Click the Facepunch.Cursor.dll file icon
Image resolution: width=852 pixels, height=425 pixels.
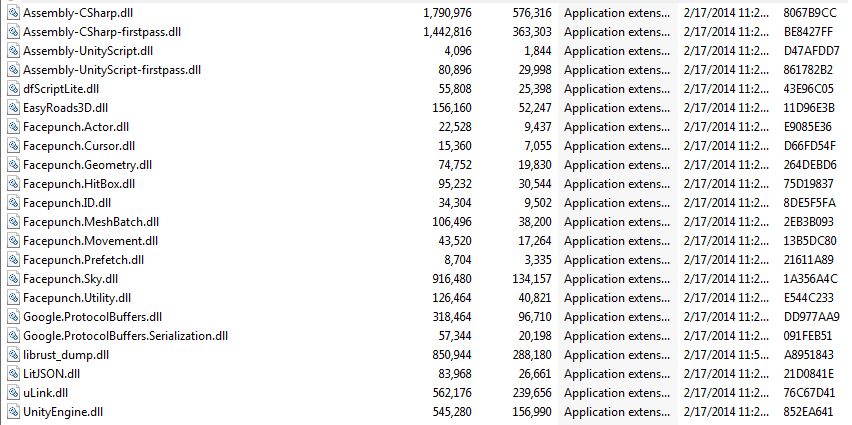[13, 146]
